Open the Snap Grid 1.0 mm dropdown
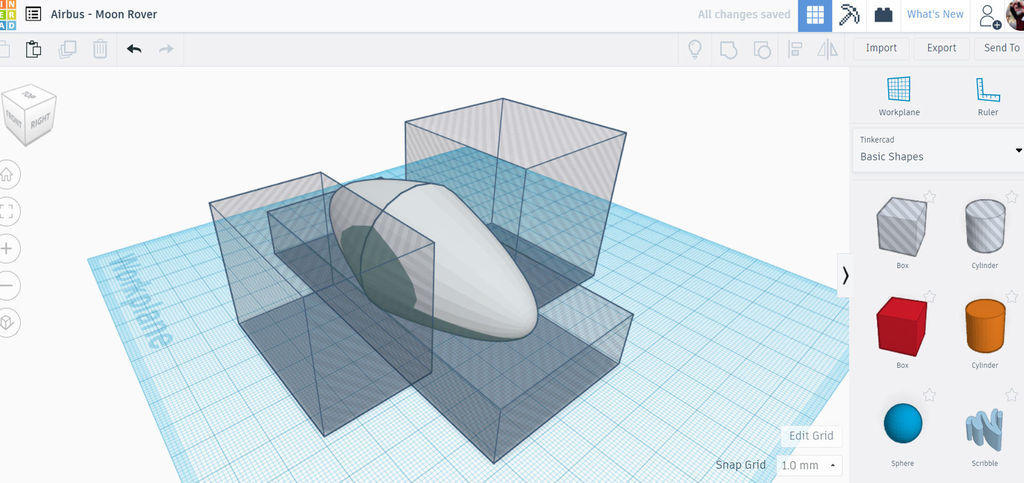1024x483 pixels. [x=809, y=465]
